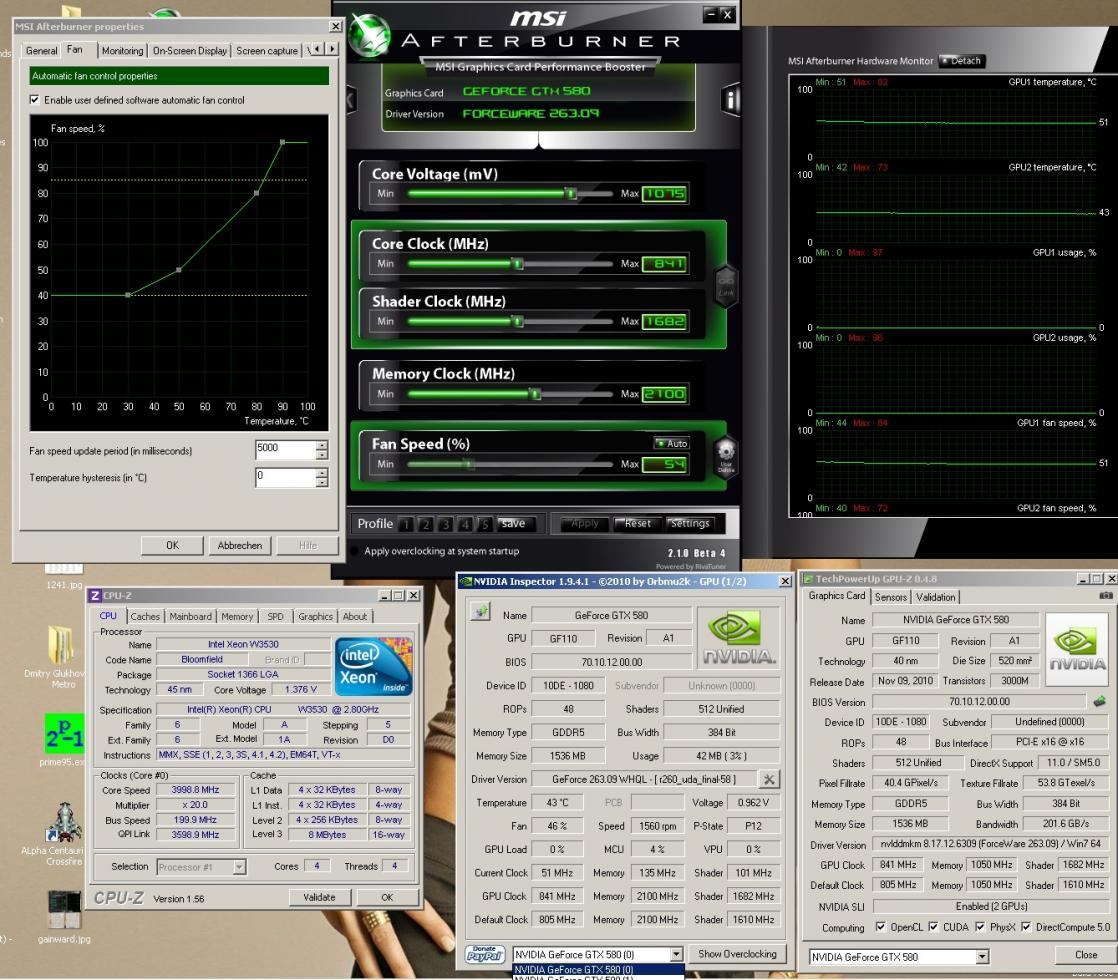Open the GPU selection dropdown in NVIDIA Inspector
1118x980 pixels.
click(x=676, y=954)
